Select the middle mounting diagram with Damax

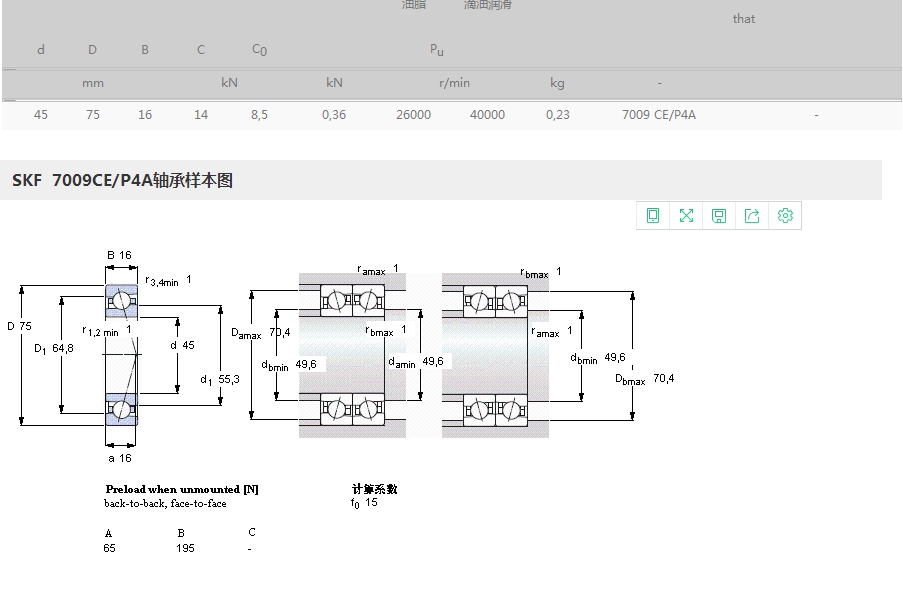tap(353, 355)
